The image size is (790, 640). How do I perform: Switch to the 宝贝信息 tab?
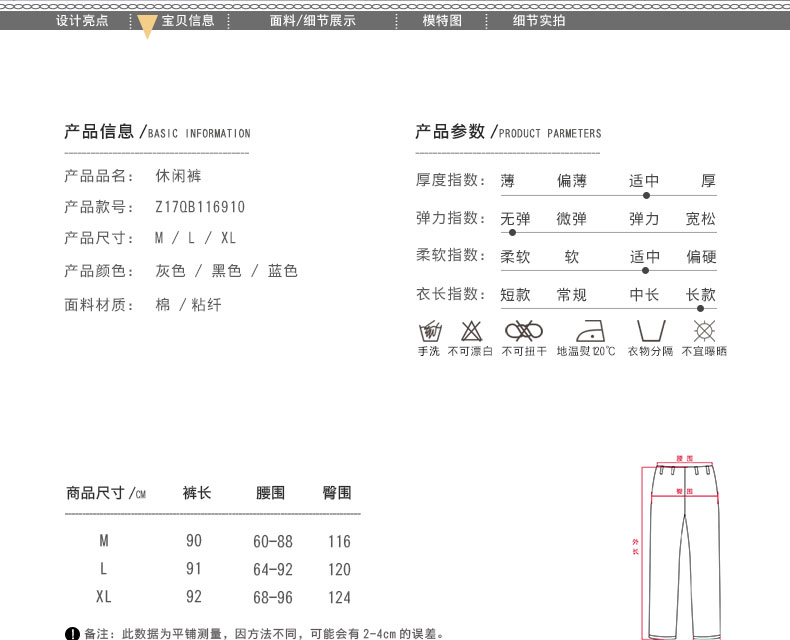(x=188, y=20)
